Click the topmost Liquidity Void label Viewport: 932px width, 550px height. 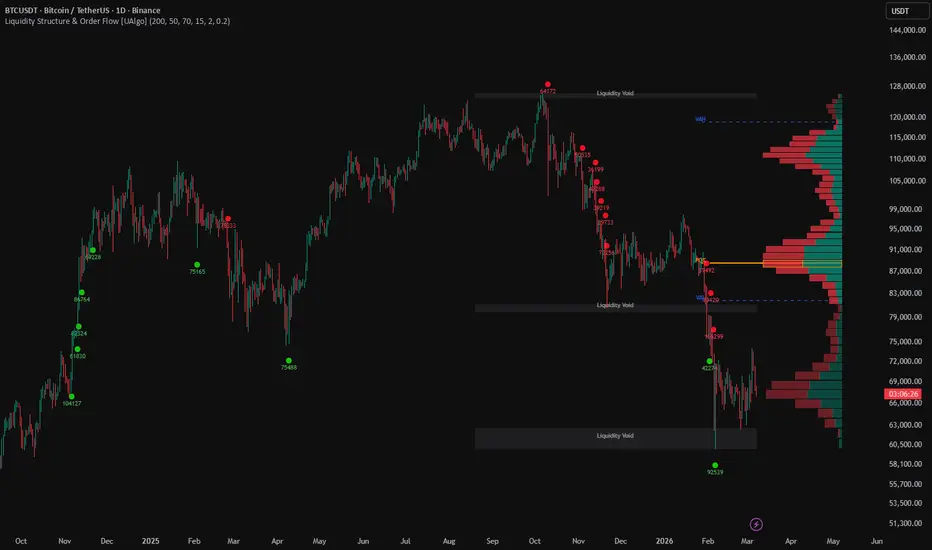615,93
